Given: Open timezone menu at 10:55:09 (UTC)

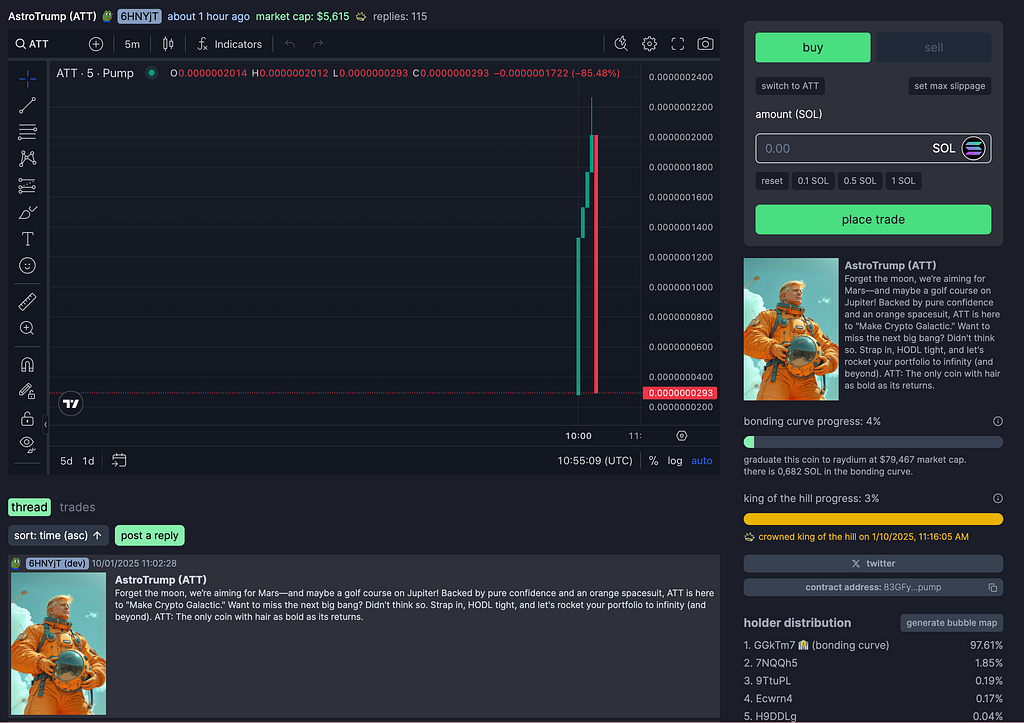Looking at the screenshot, I should [594, 460].
